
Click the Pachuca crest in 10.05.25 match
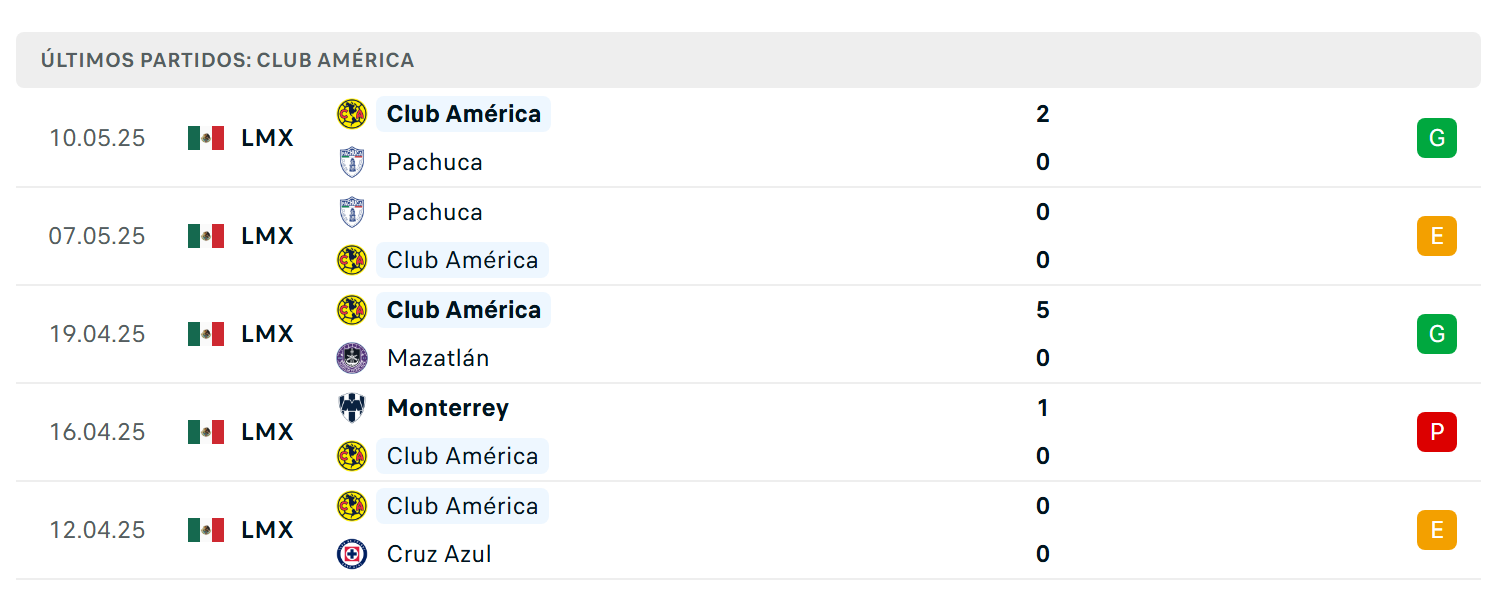pos(352,162)
